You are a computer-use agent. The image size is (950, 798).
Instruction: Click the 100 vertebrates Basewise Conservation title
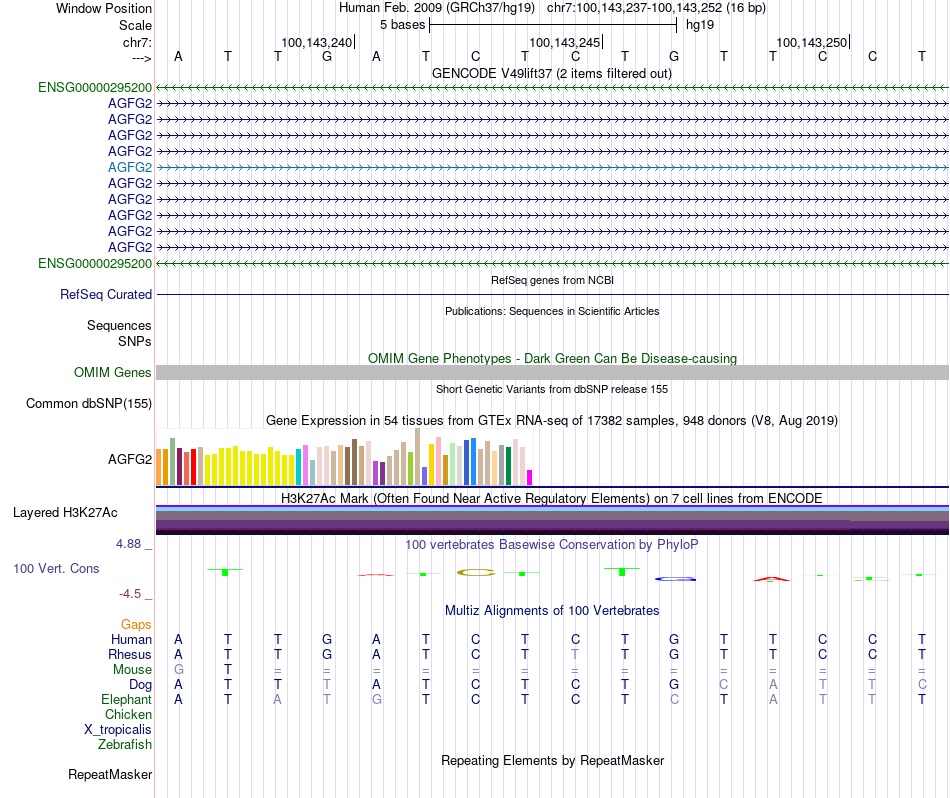coord(551,545)
